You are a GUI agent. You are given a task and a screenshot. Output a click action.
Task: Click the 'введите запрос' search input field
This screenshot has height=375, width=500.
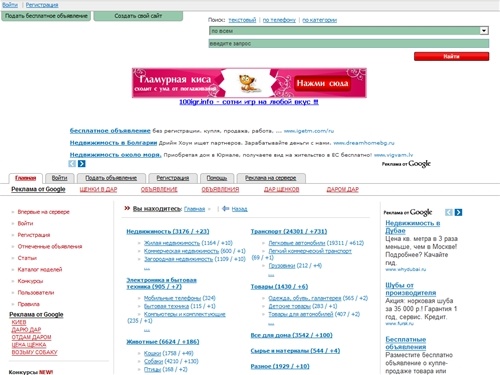point(349,43)
